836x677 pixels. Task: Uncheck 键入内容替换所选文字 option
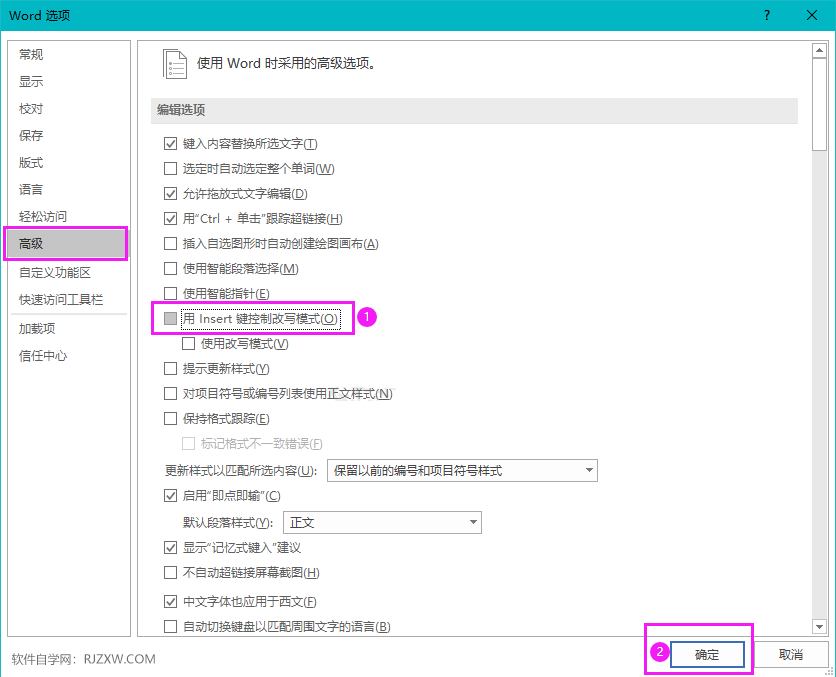pos(170,143)
